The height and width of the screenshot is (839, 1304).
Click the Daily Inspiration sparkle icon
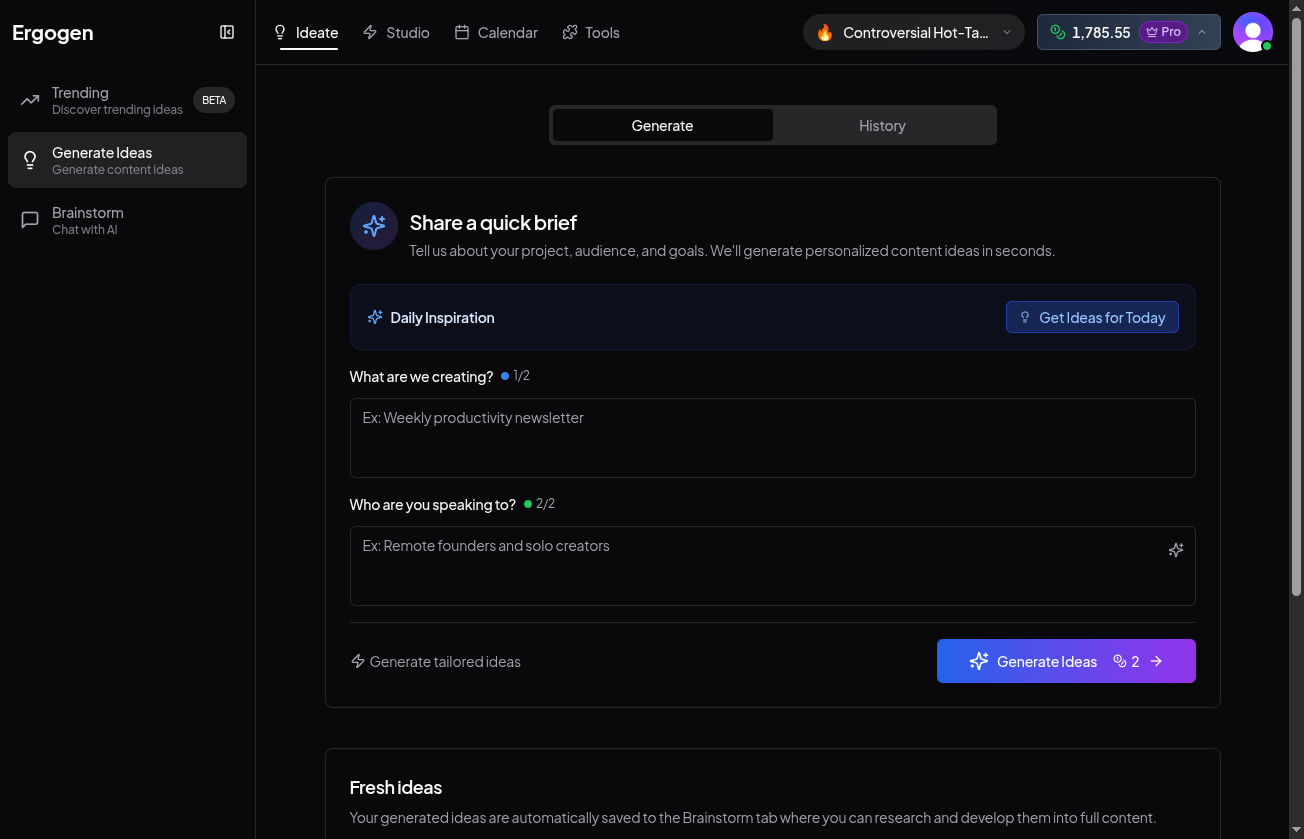[x=375, y=317]
